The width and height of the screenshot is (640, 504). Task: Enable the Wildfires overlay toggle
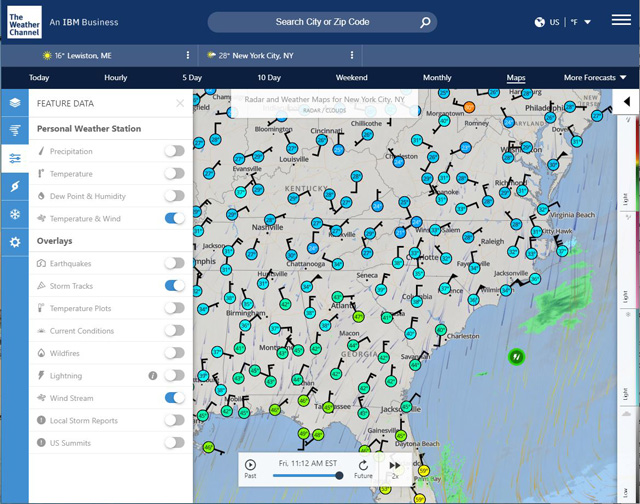tap(174, 353)
